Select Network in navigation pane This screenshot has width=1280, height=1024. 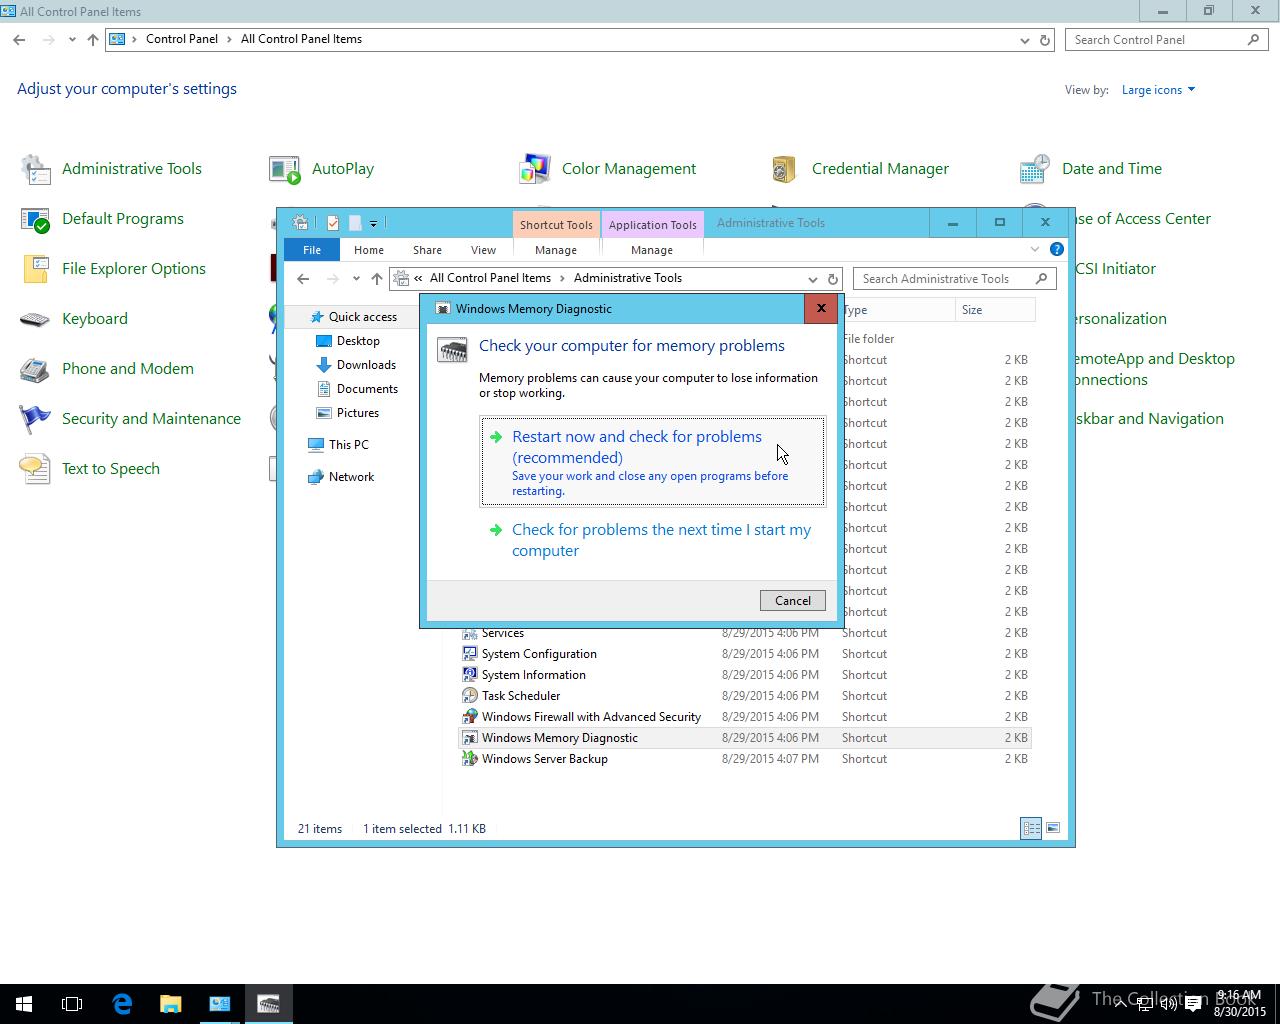341,477
